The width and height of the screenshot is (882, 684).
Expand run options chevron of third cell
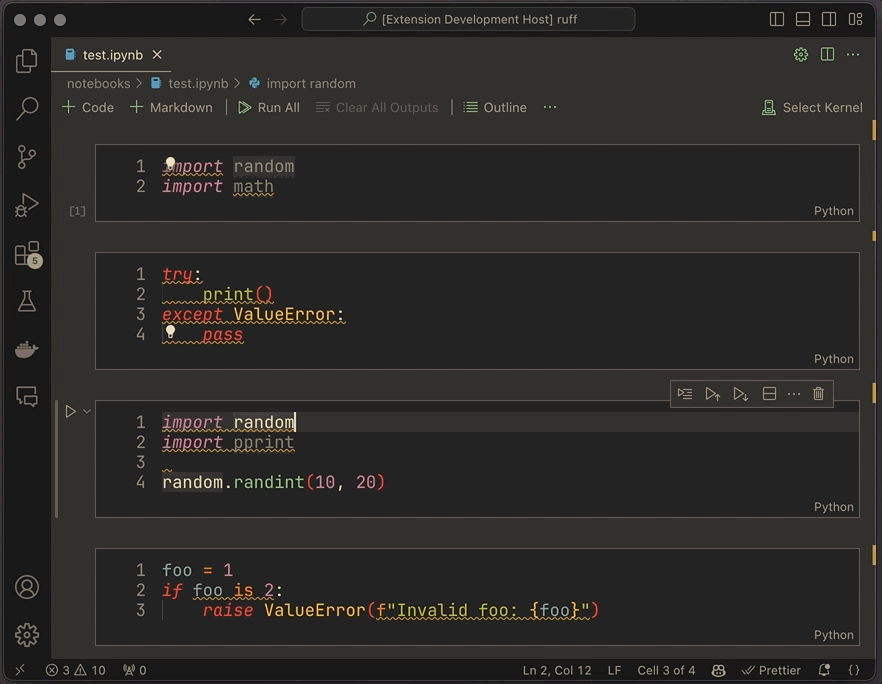pos(87,412)
